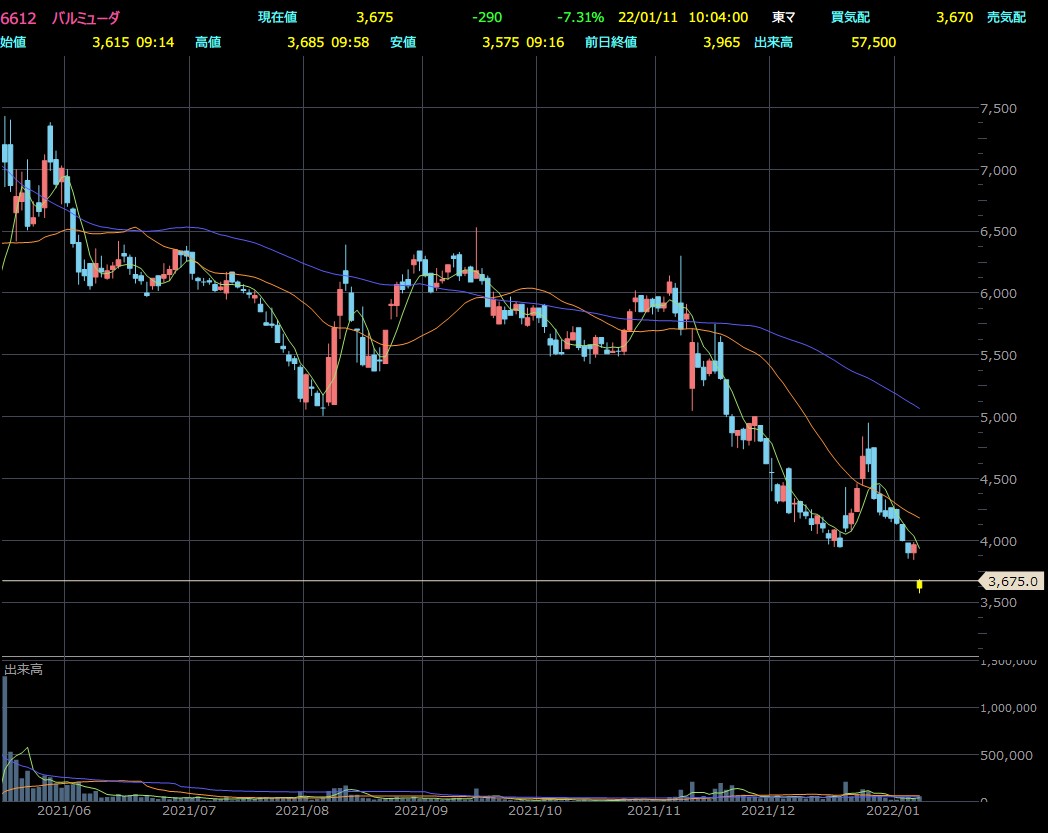Click the 始値 label

13,42
